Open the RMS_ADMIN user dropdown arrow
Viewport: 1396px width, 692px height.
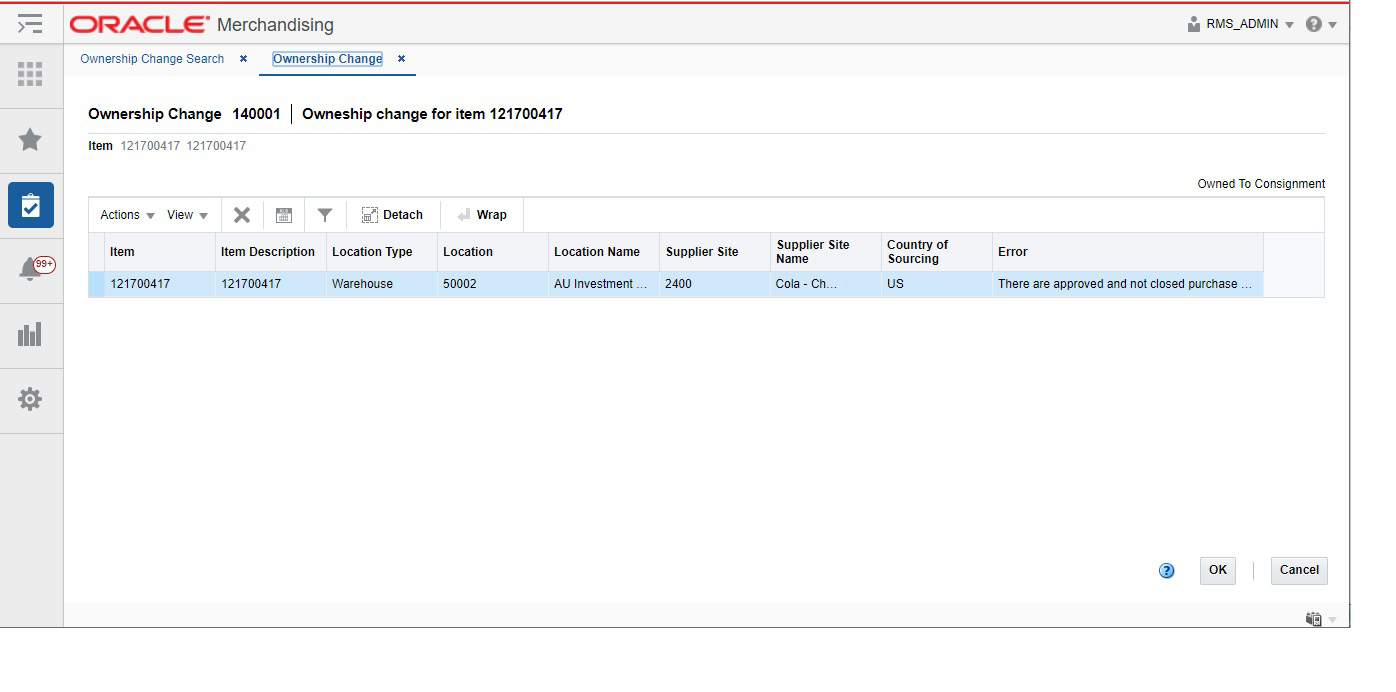[1289, 25]
